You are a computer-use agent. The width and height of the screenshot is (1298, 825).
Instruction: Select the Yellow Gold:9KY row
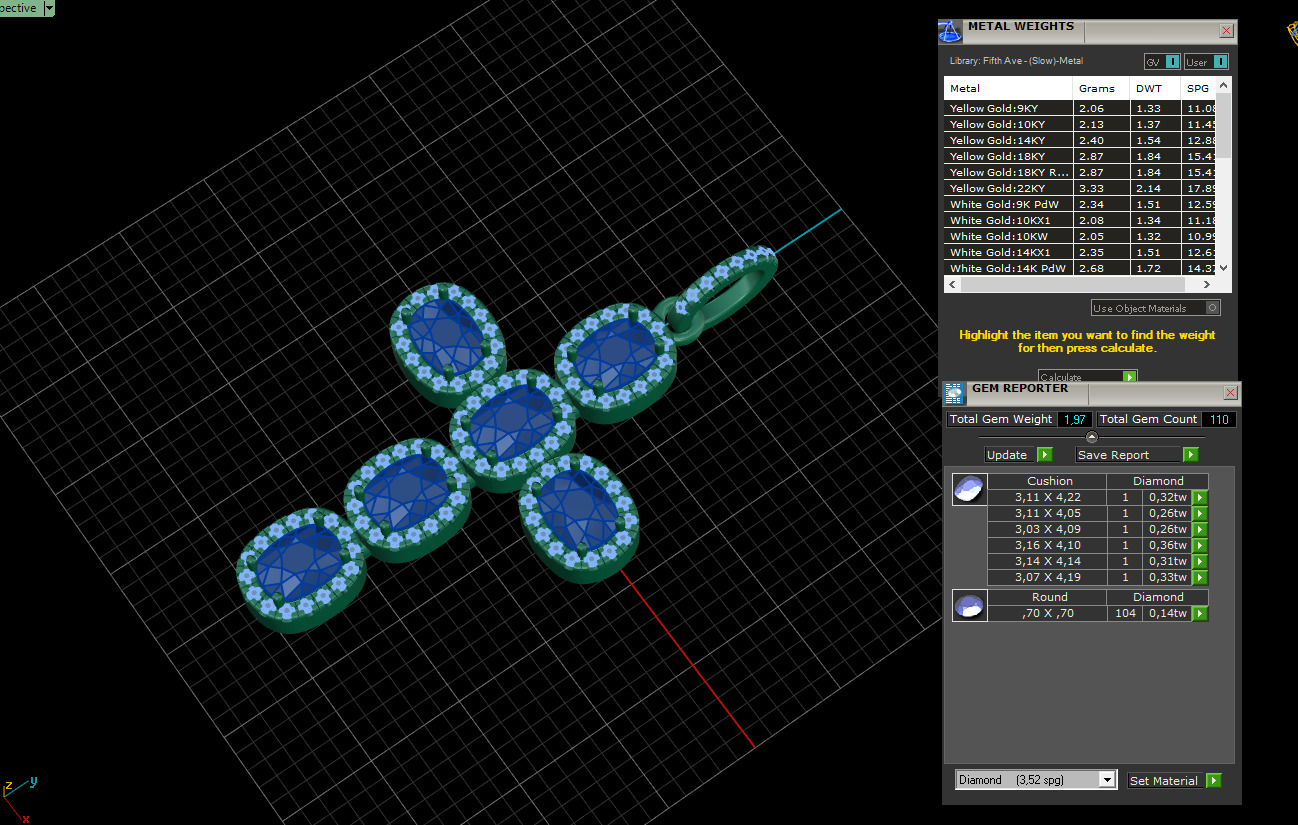click(x=1081, y=108)
